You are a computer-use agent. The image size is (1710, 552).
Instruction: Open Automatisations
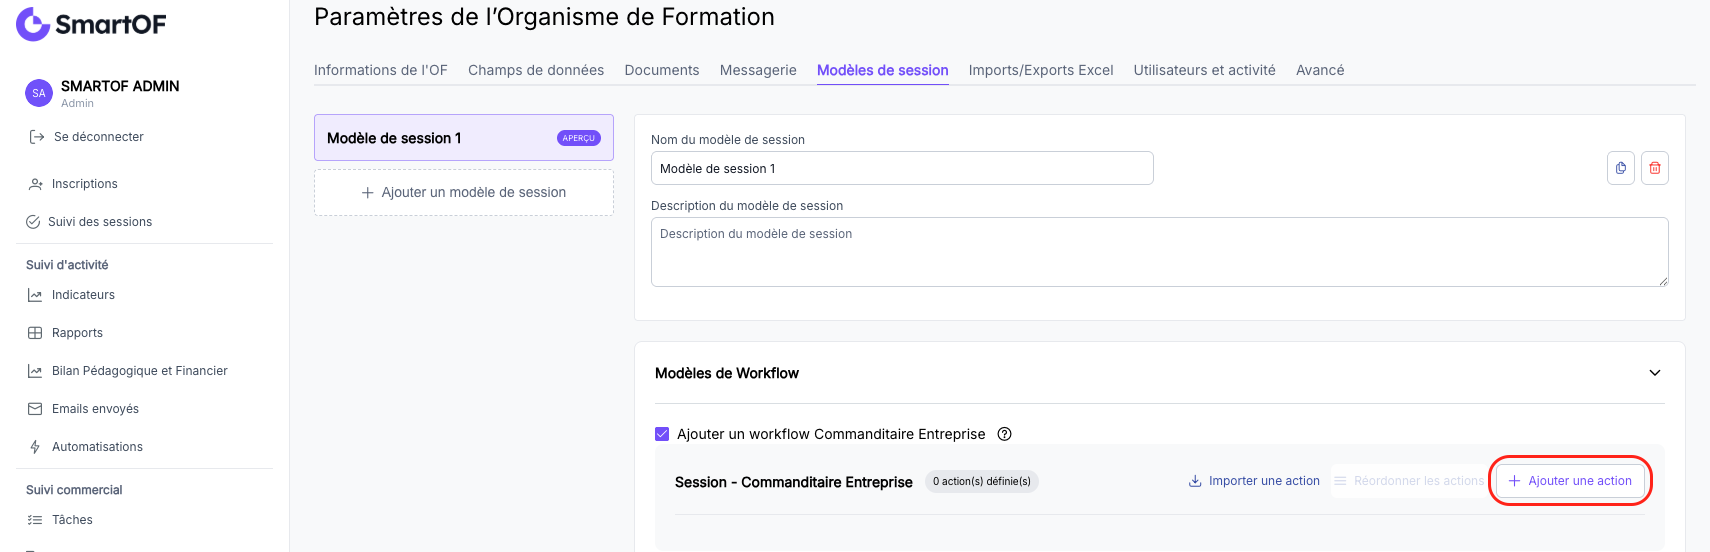97,447
